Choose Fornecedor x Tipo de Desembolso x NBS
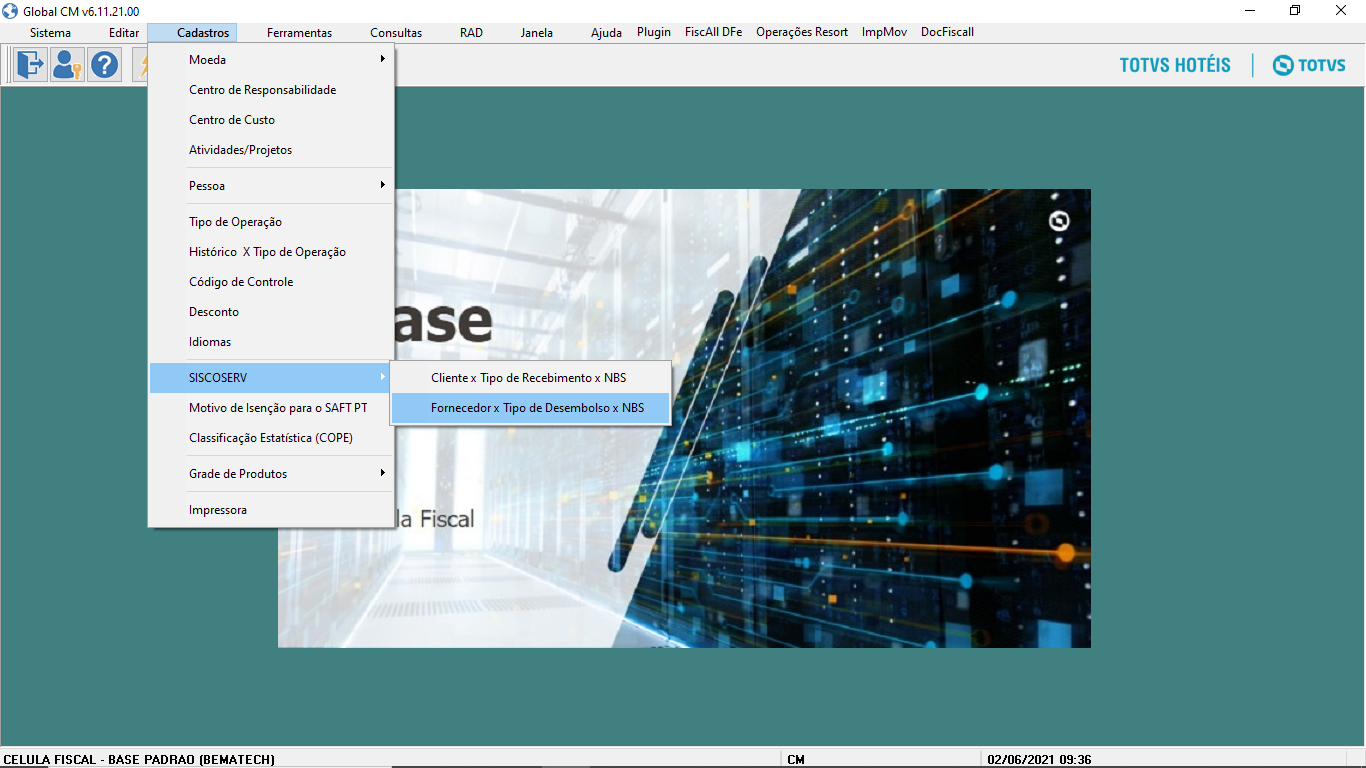Viewport: 1366px width, 768px height. [530, 408]
